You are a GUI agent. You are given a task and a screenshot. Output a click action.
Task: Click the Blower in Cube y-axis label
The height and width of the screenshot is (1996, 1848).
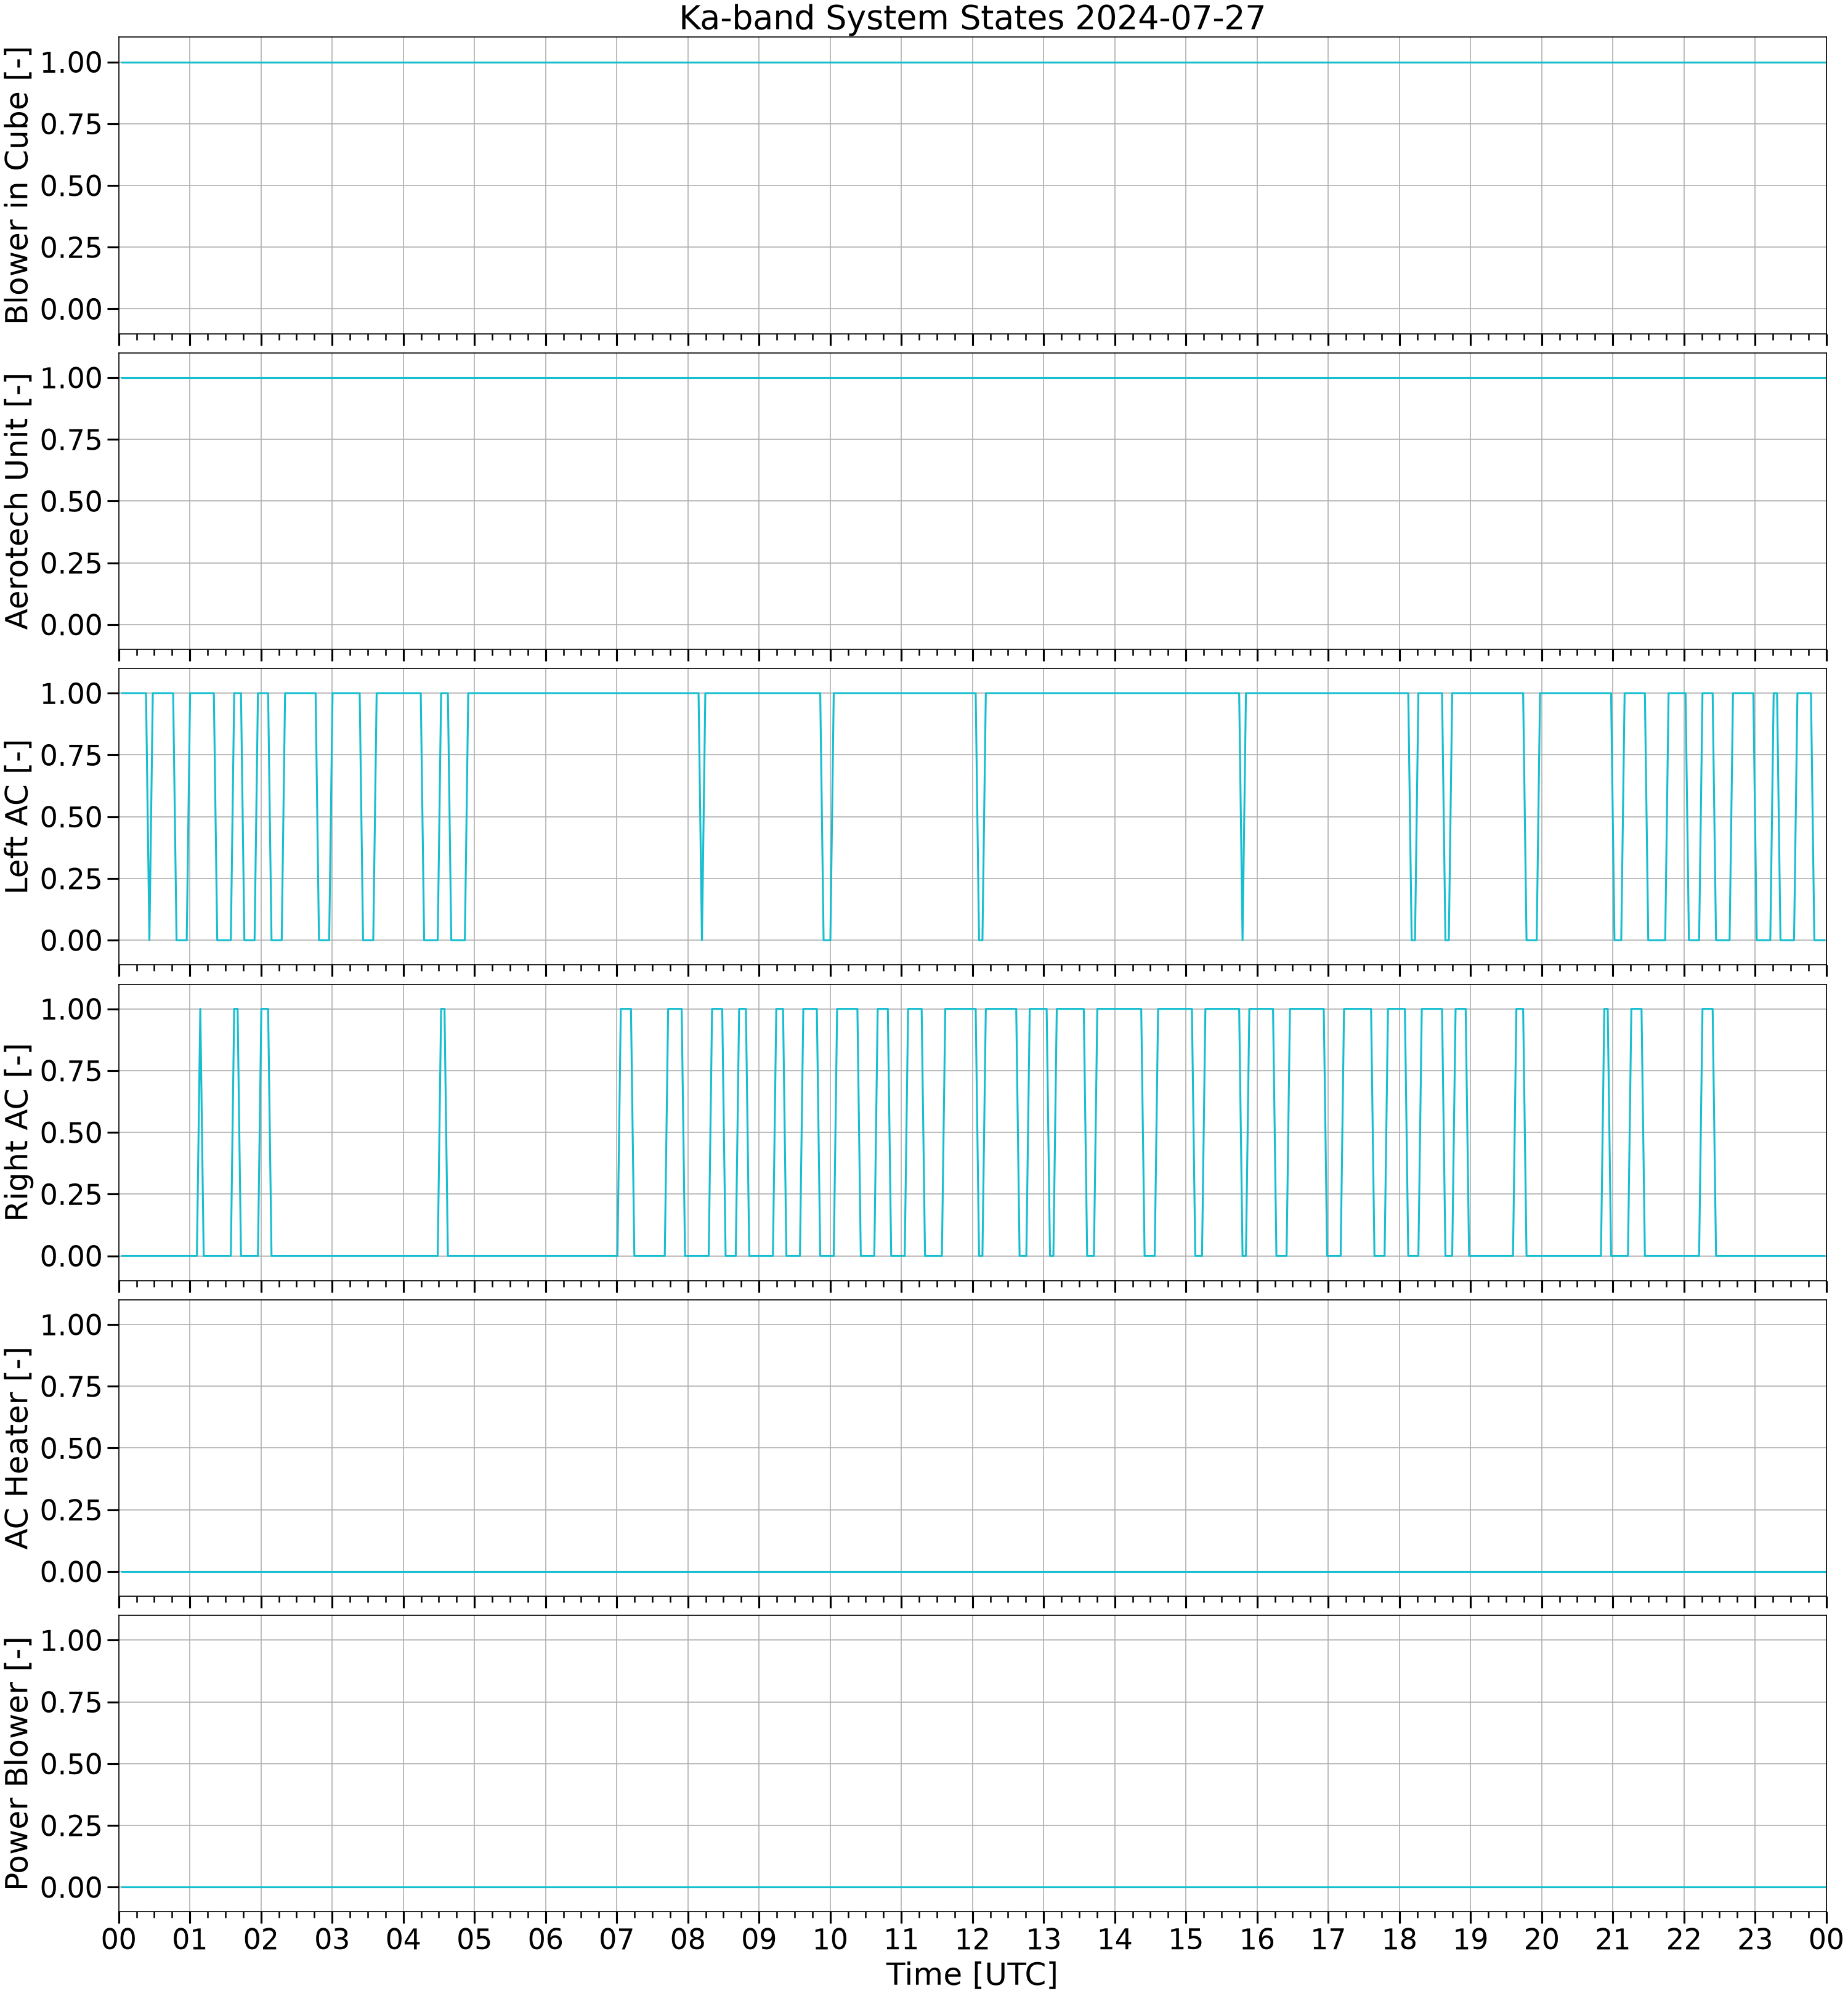[17, 186]
